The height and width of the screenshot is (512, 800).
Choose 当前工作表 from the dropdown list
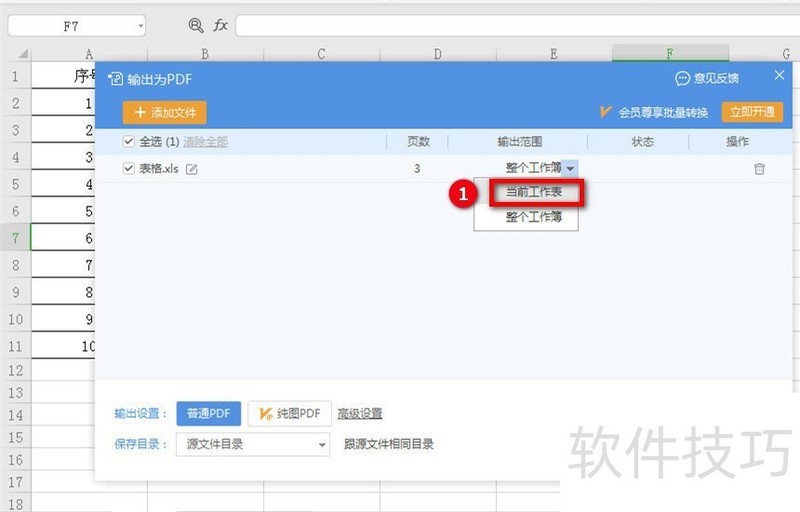(x=534, y=192)
